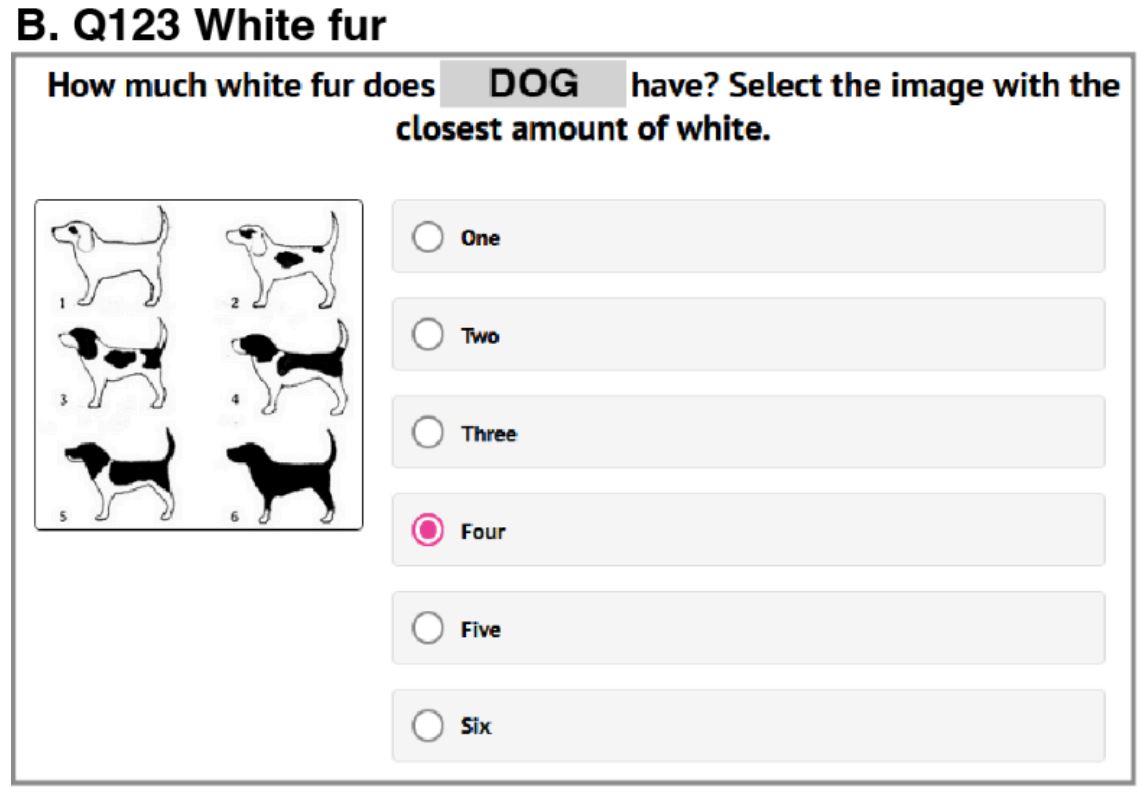Click the "closest amount of white" question text

click(x=583, y=130)
